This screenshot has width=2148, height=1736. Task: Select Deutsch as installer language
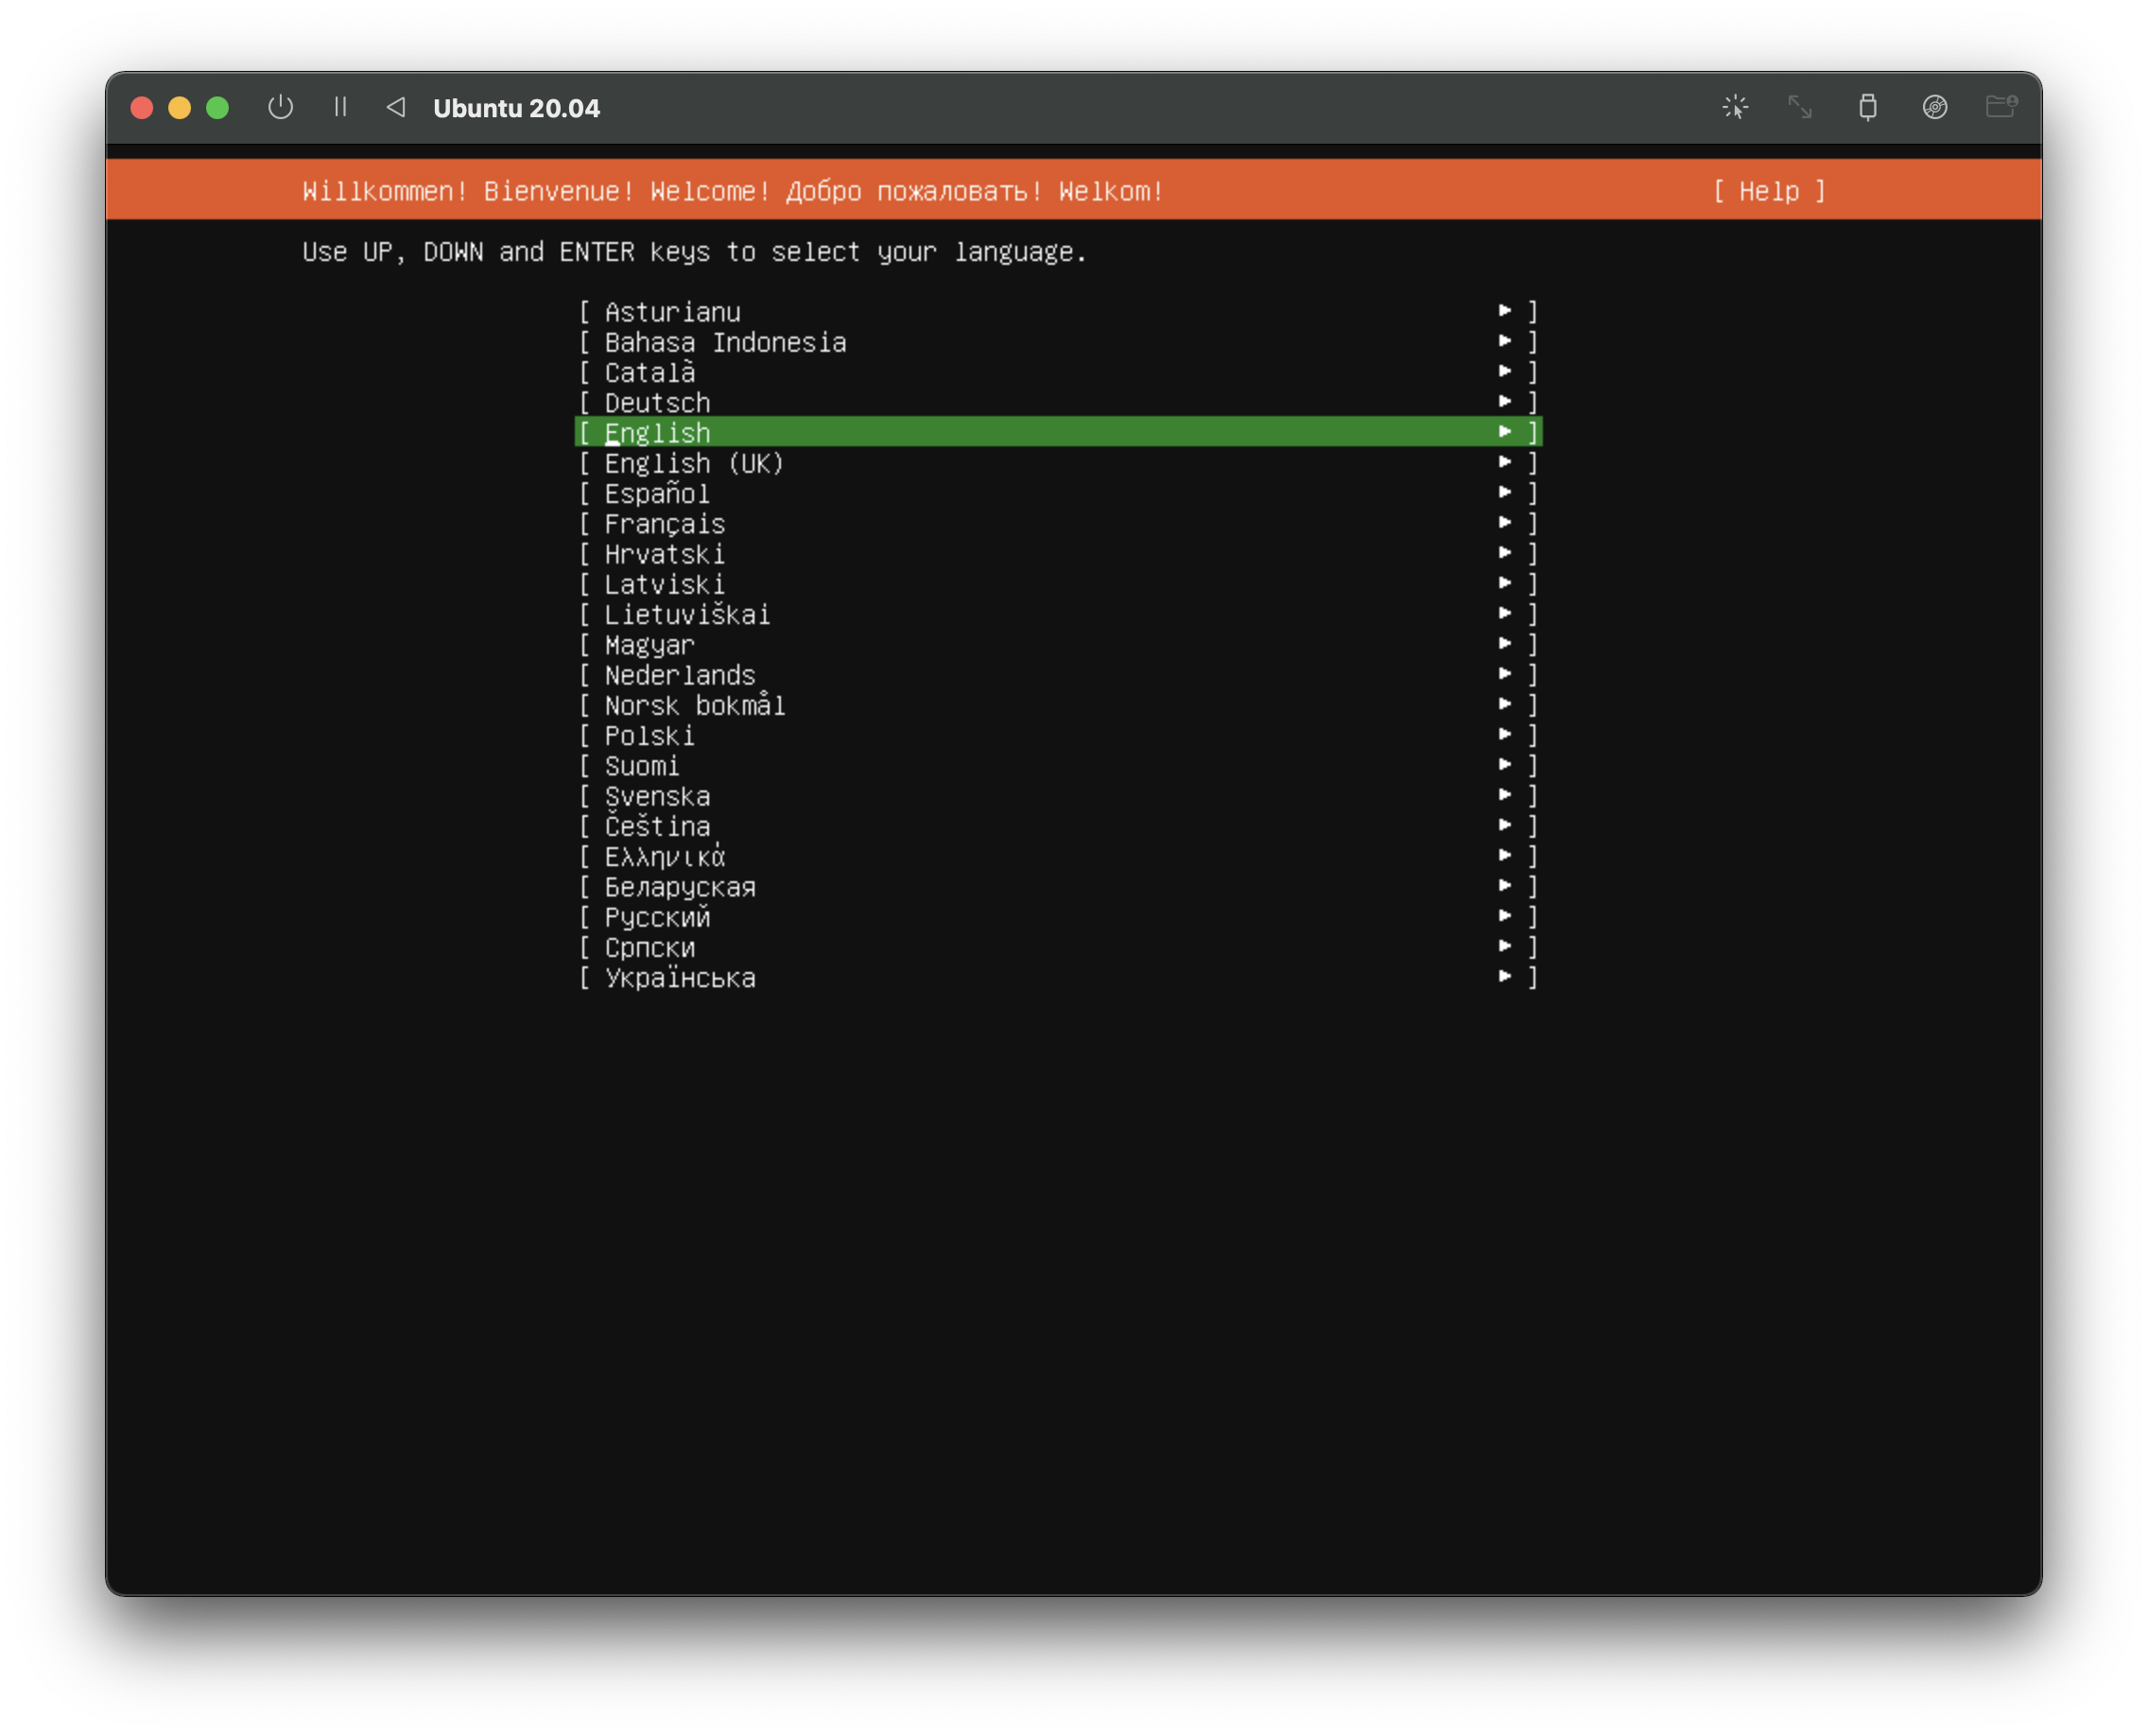[x=658, y=403]
